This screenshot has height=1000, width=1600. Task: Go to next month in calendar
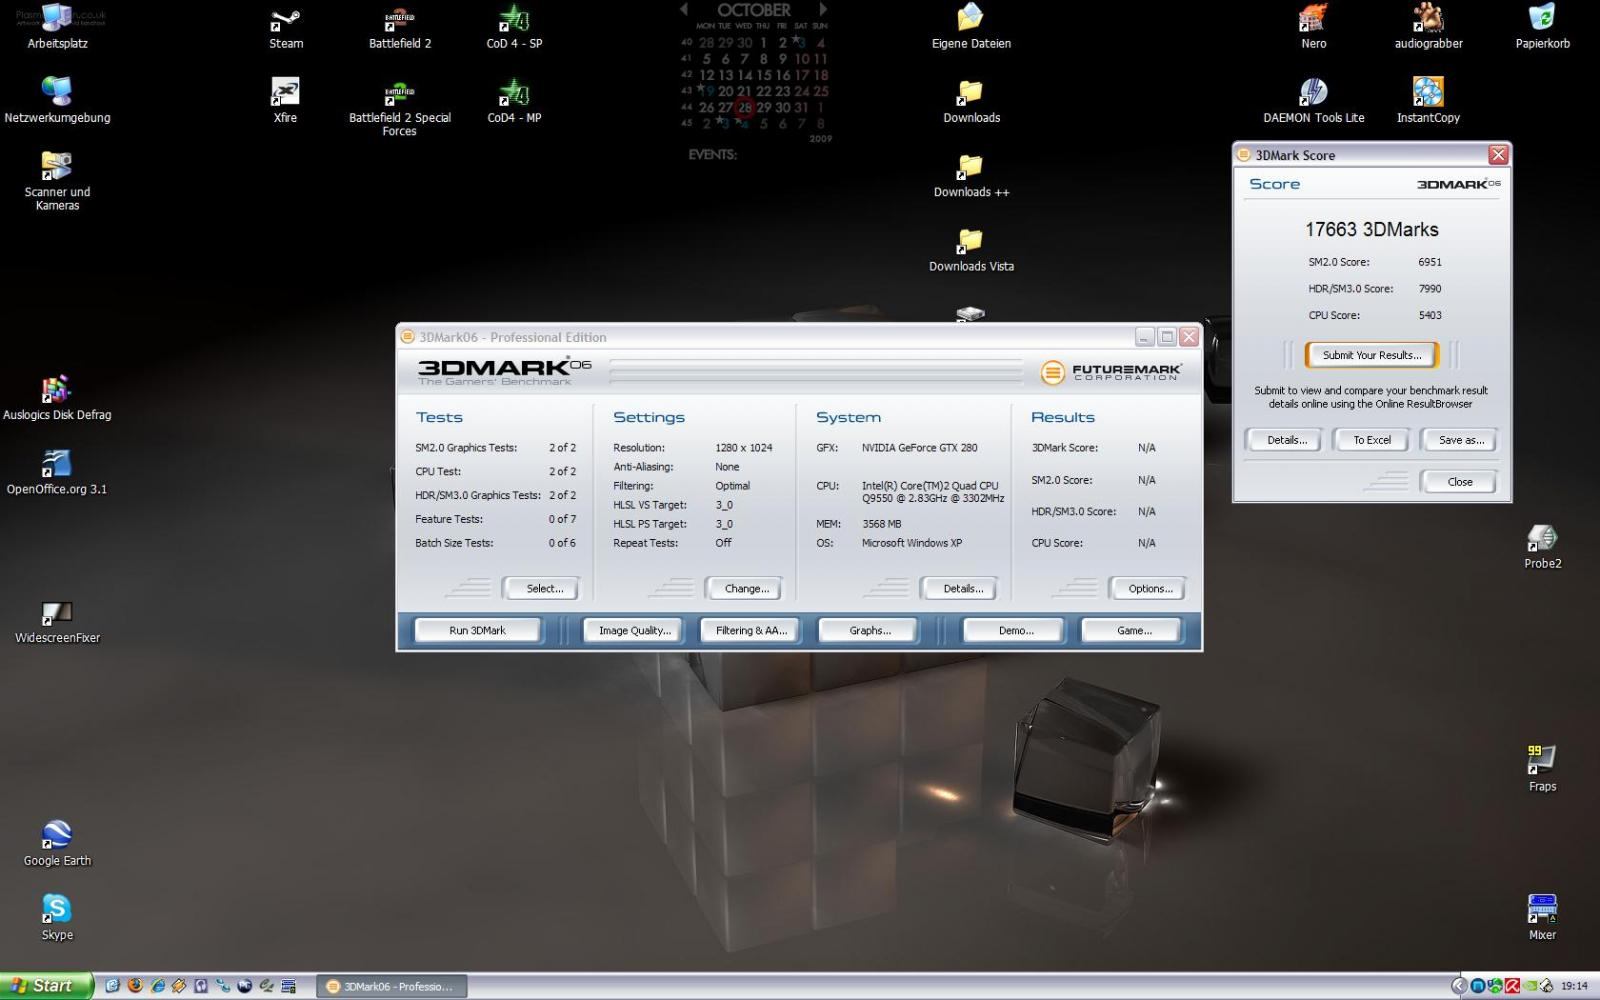pos(823,9)
